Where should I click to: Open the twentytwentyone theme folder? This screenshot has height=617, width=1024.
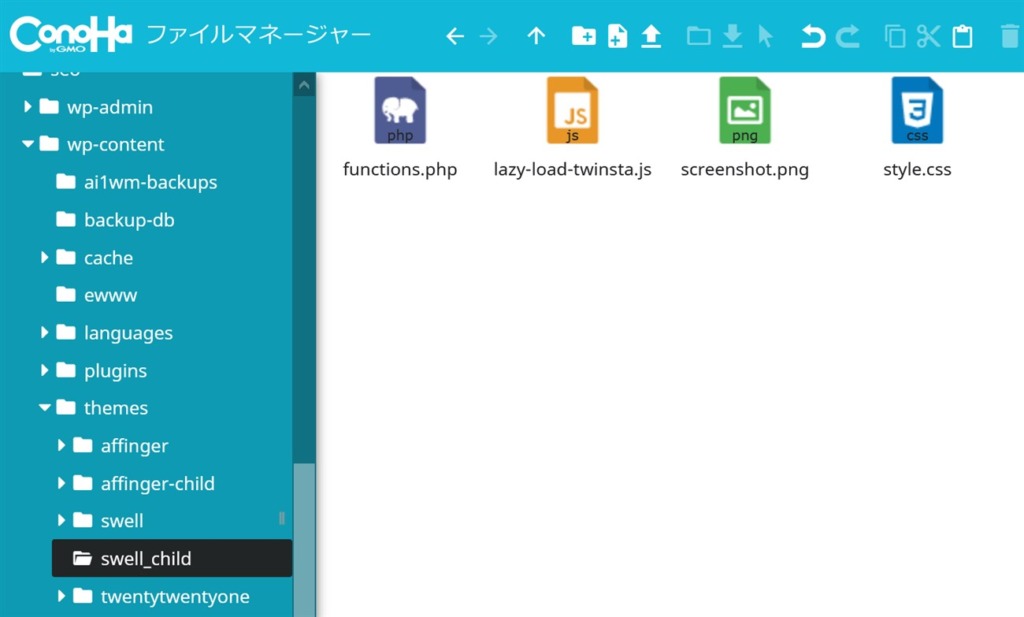click(161, 595)
